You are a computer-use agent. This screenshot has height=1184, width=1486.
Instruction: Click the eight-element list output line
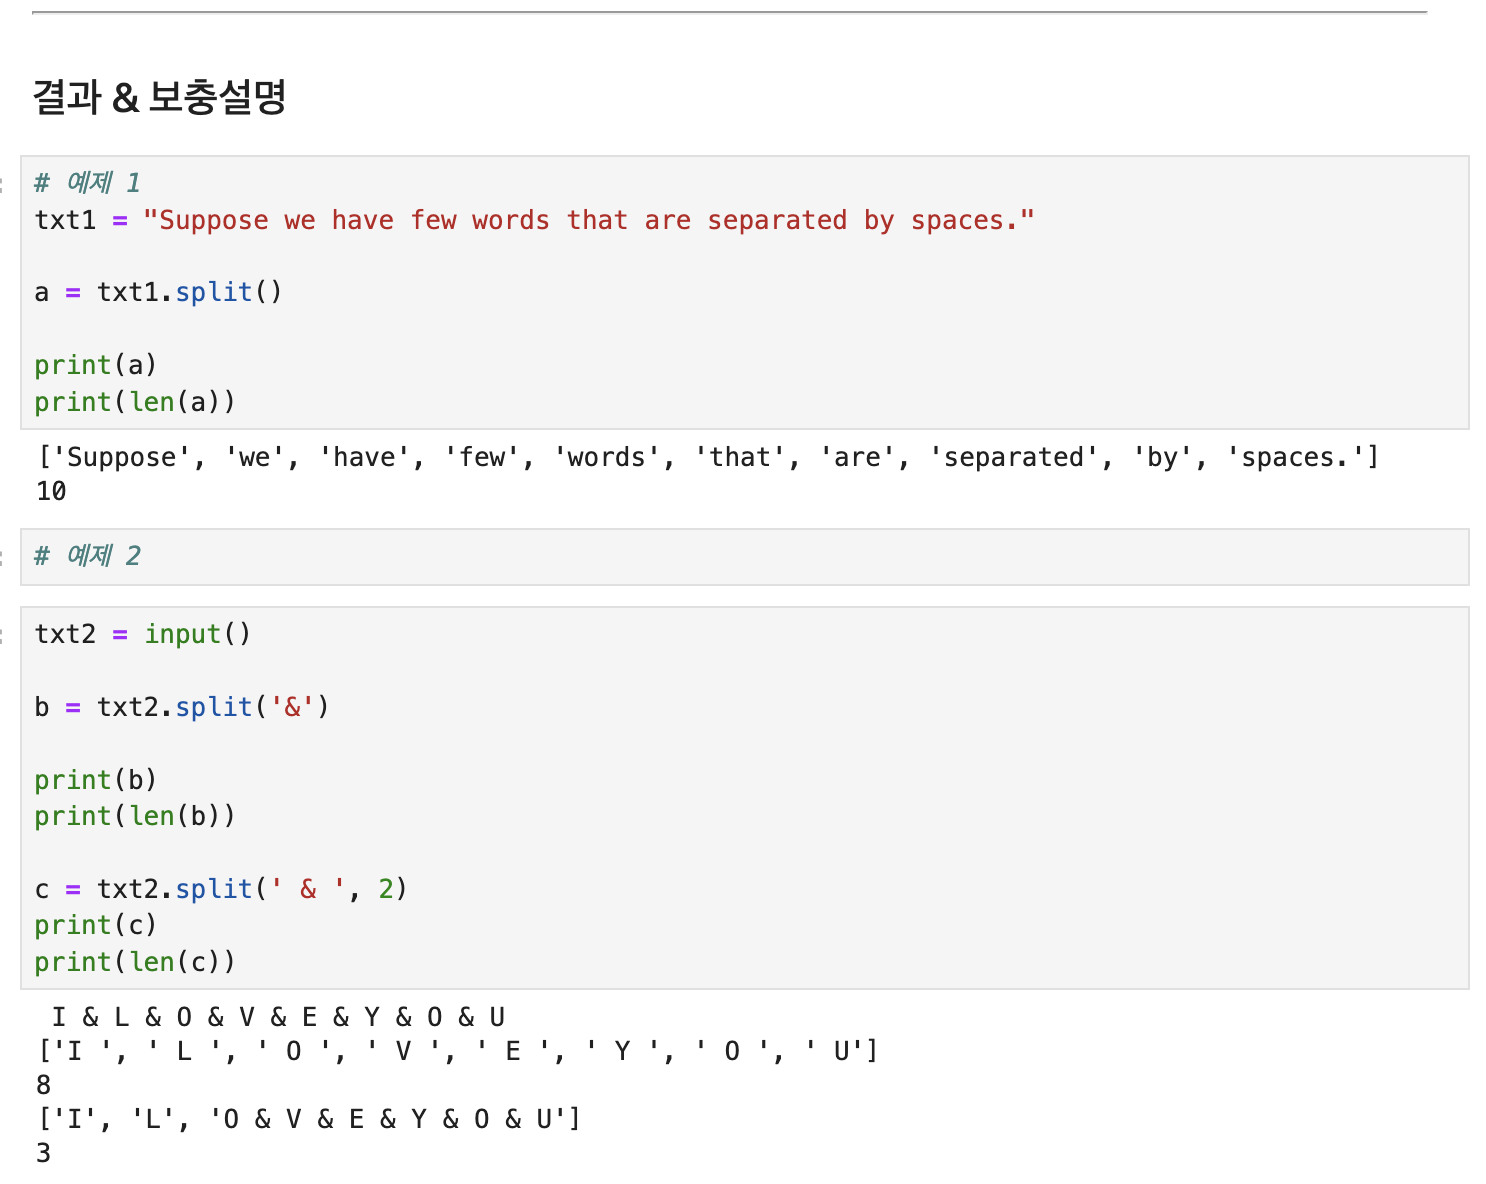pyautogui.click(x=458, y=1051)
